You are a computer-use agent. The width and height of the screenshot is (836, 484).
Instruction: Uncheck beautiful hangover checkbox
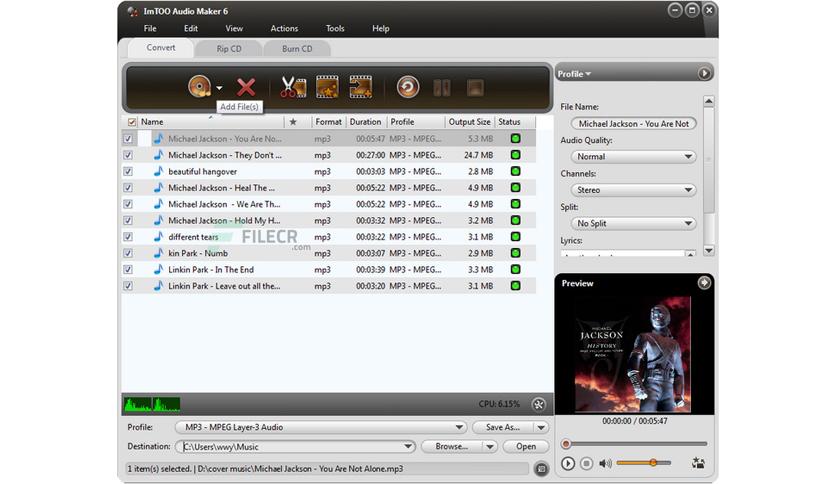click(128, 172)
